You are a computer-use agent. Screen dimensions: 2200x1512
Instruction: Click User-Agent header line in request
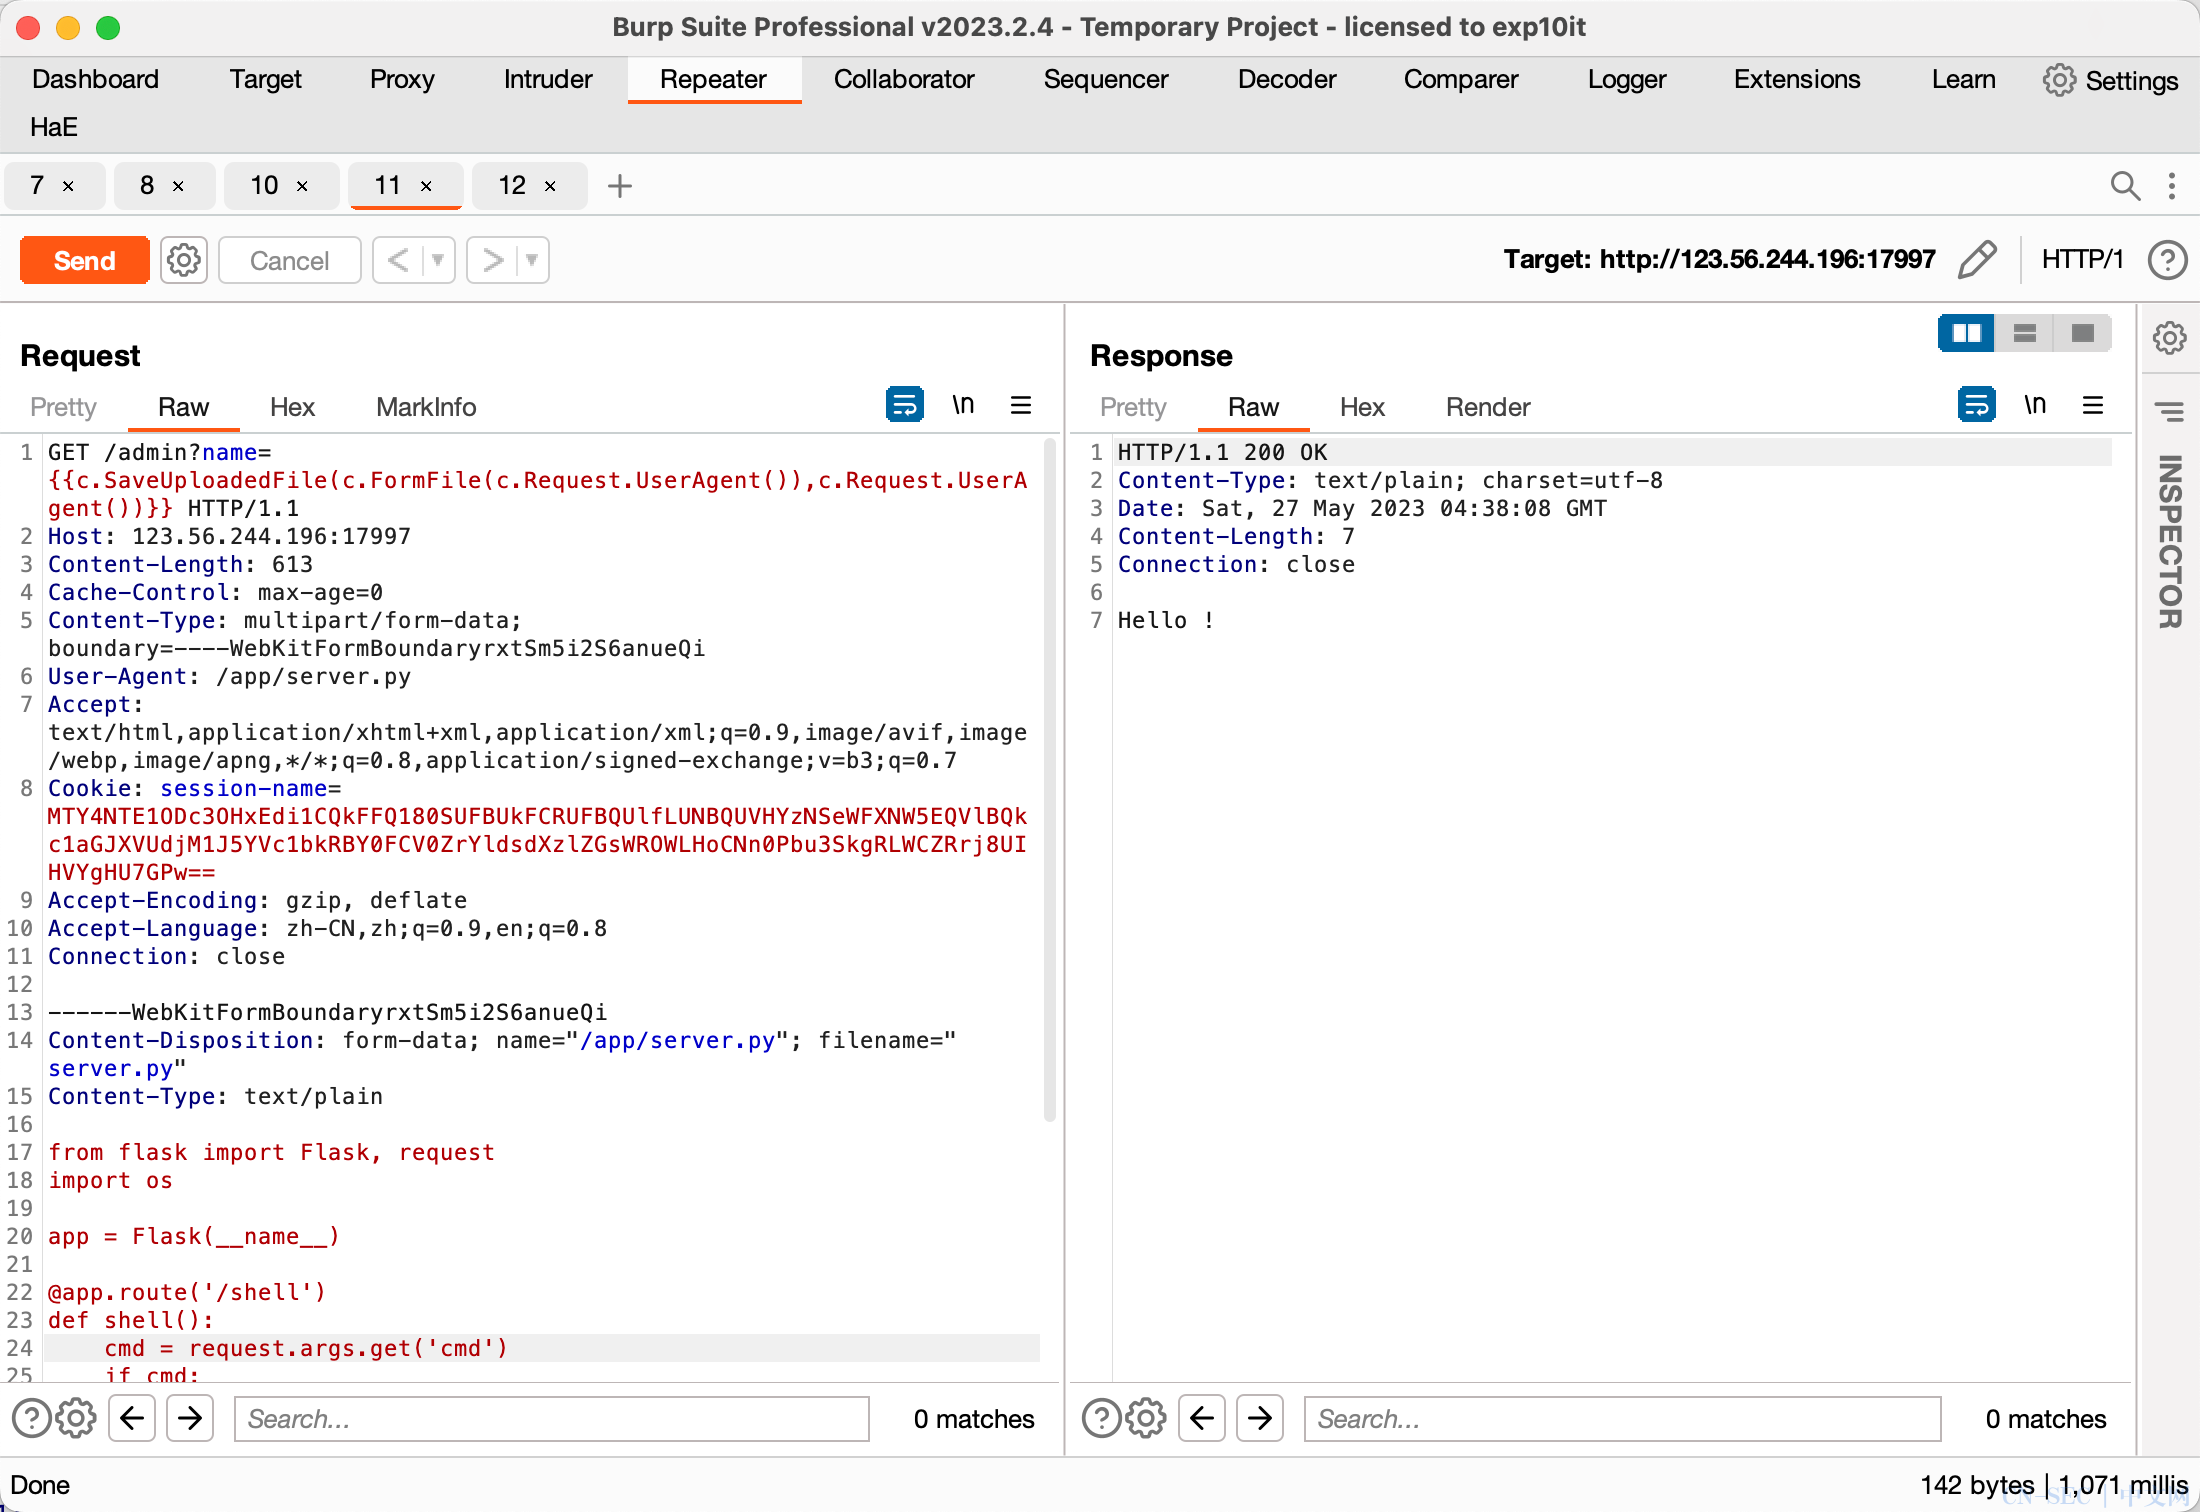click(x=230, y=676)
